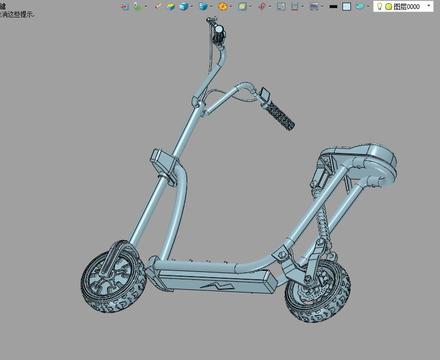Screen dimensions: 440x360
Task: Open the 图层0000 layer dropdown arrow
Action: pyautogui.click(x=429, y=6)
